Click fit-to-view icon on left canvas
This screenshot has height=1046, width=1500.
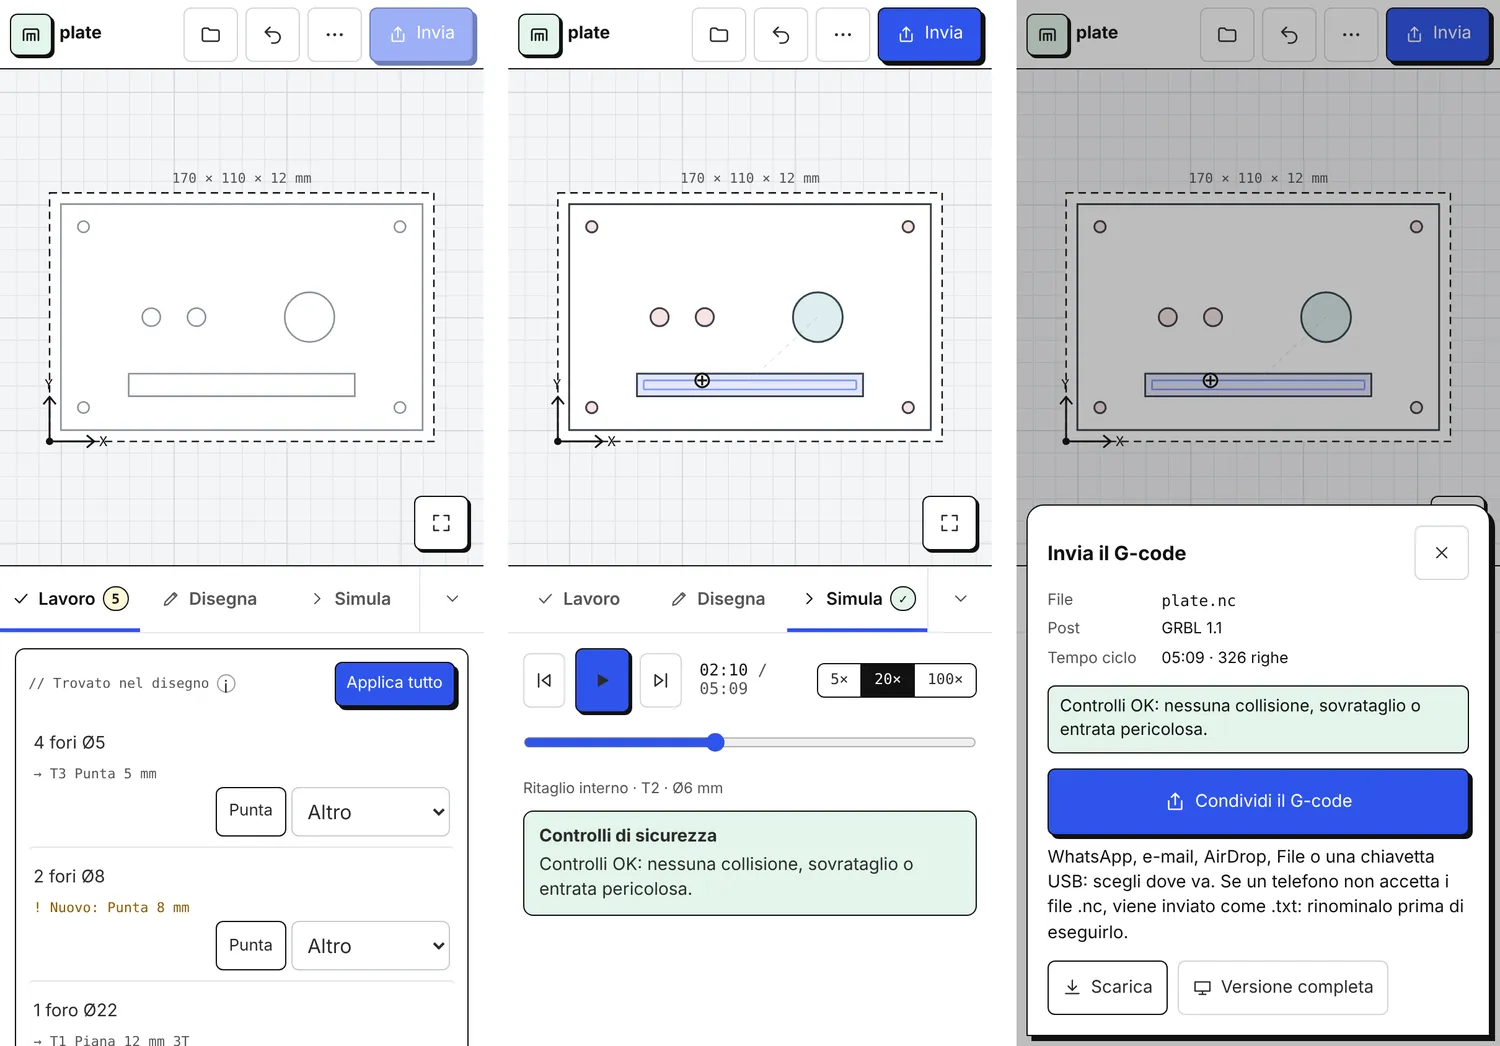coord(441,523)
